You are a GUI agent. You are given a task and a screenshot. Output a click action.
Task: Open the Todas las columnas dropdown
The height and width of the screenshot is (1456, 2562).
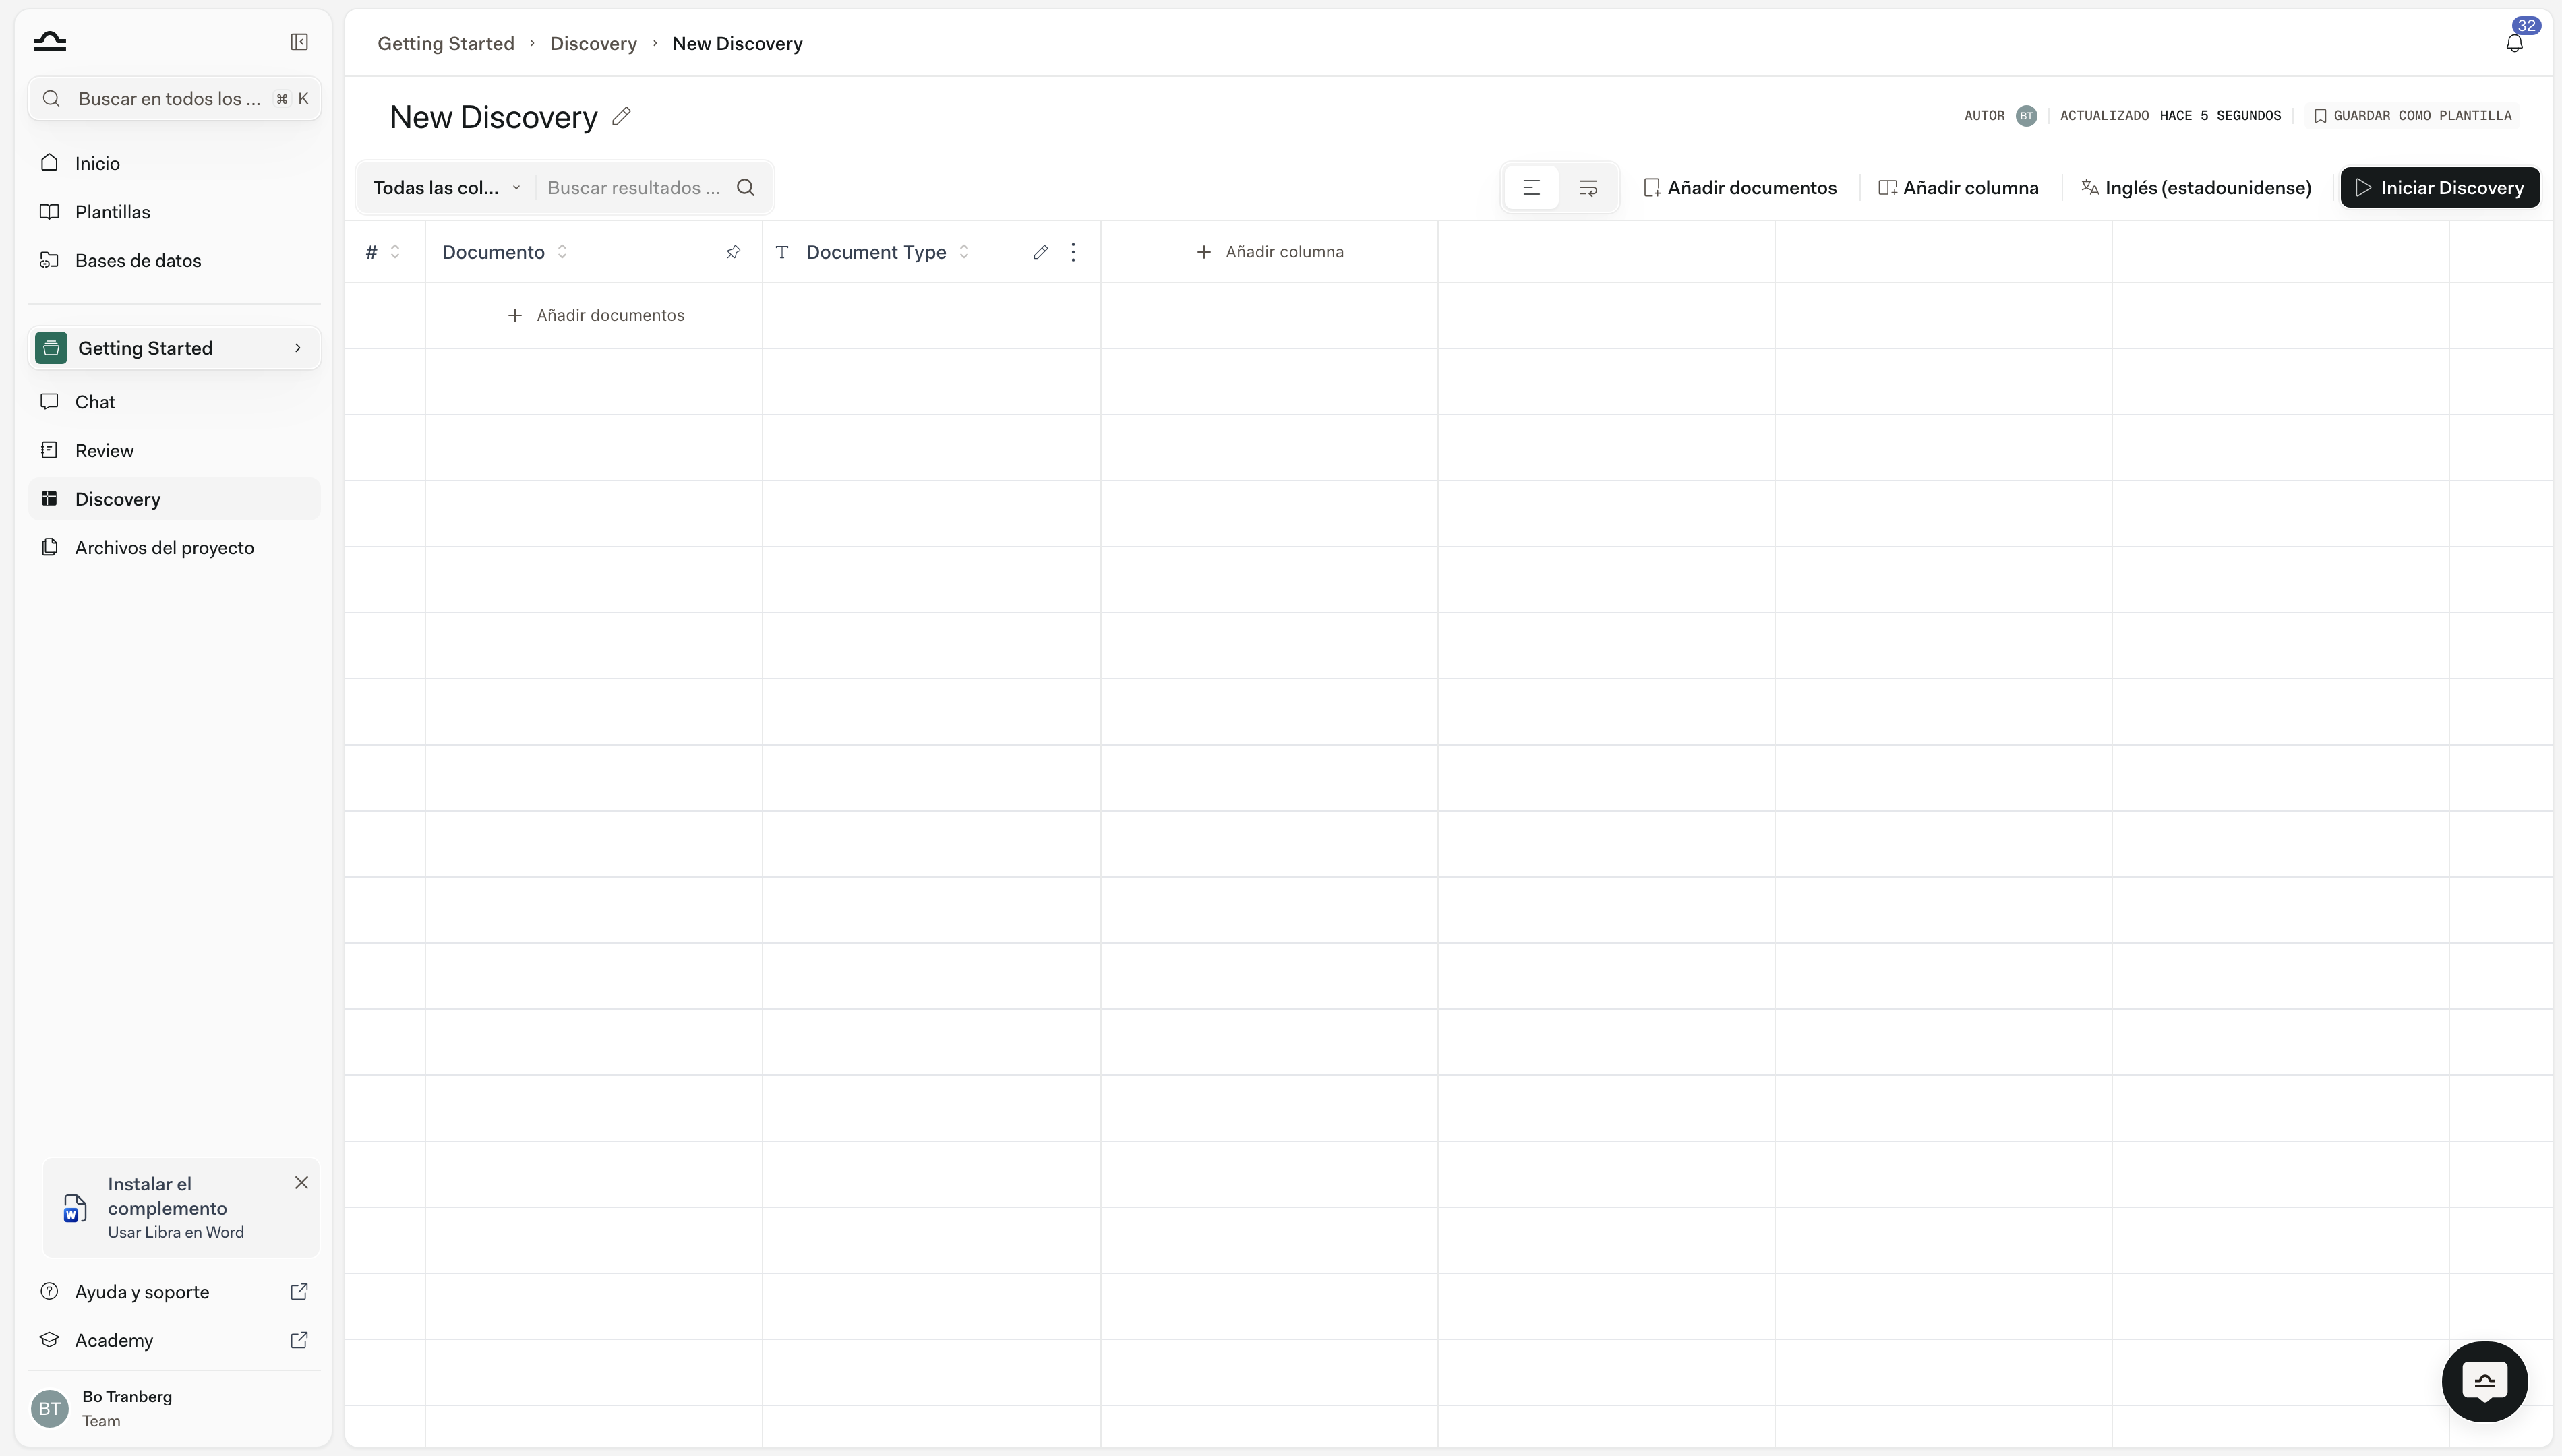446,188
